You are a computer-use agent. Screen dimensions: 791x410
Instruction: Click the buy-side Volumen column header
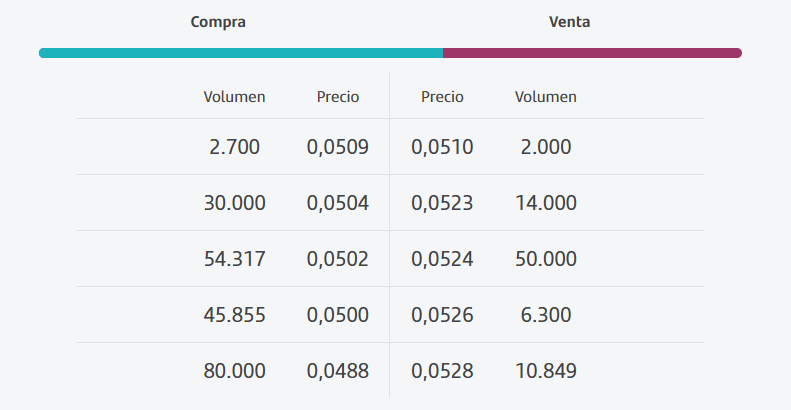click(x=234, y=97)
